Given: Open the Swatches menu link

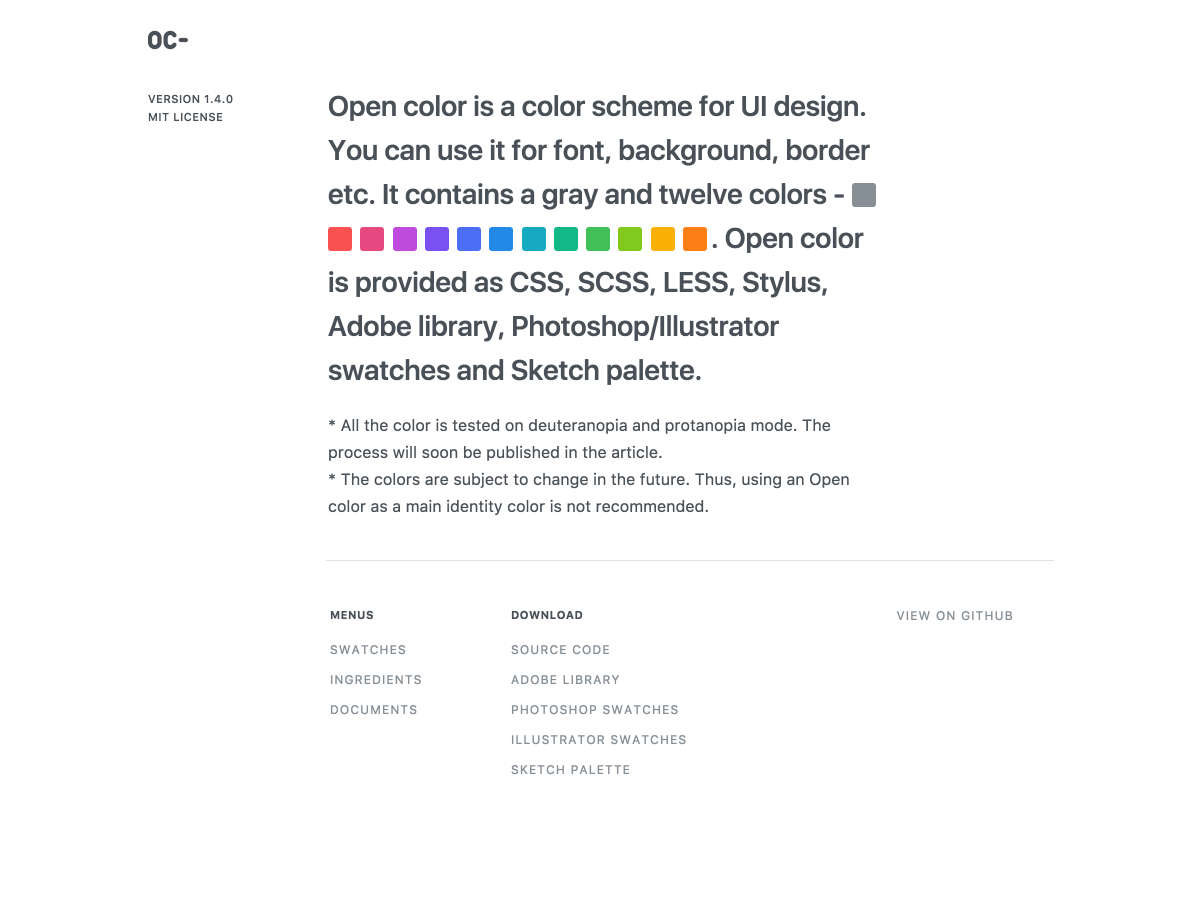Looking at the screenshot, I should coord(368,650).
